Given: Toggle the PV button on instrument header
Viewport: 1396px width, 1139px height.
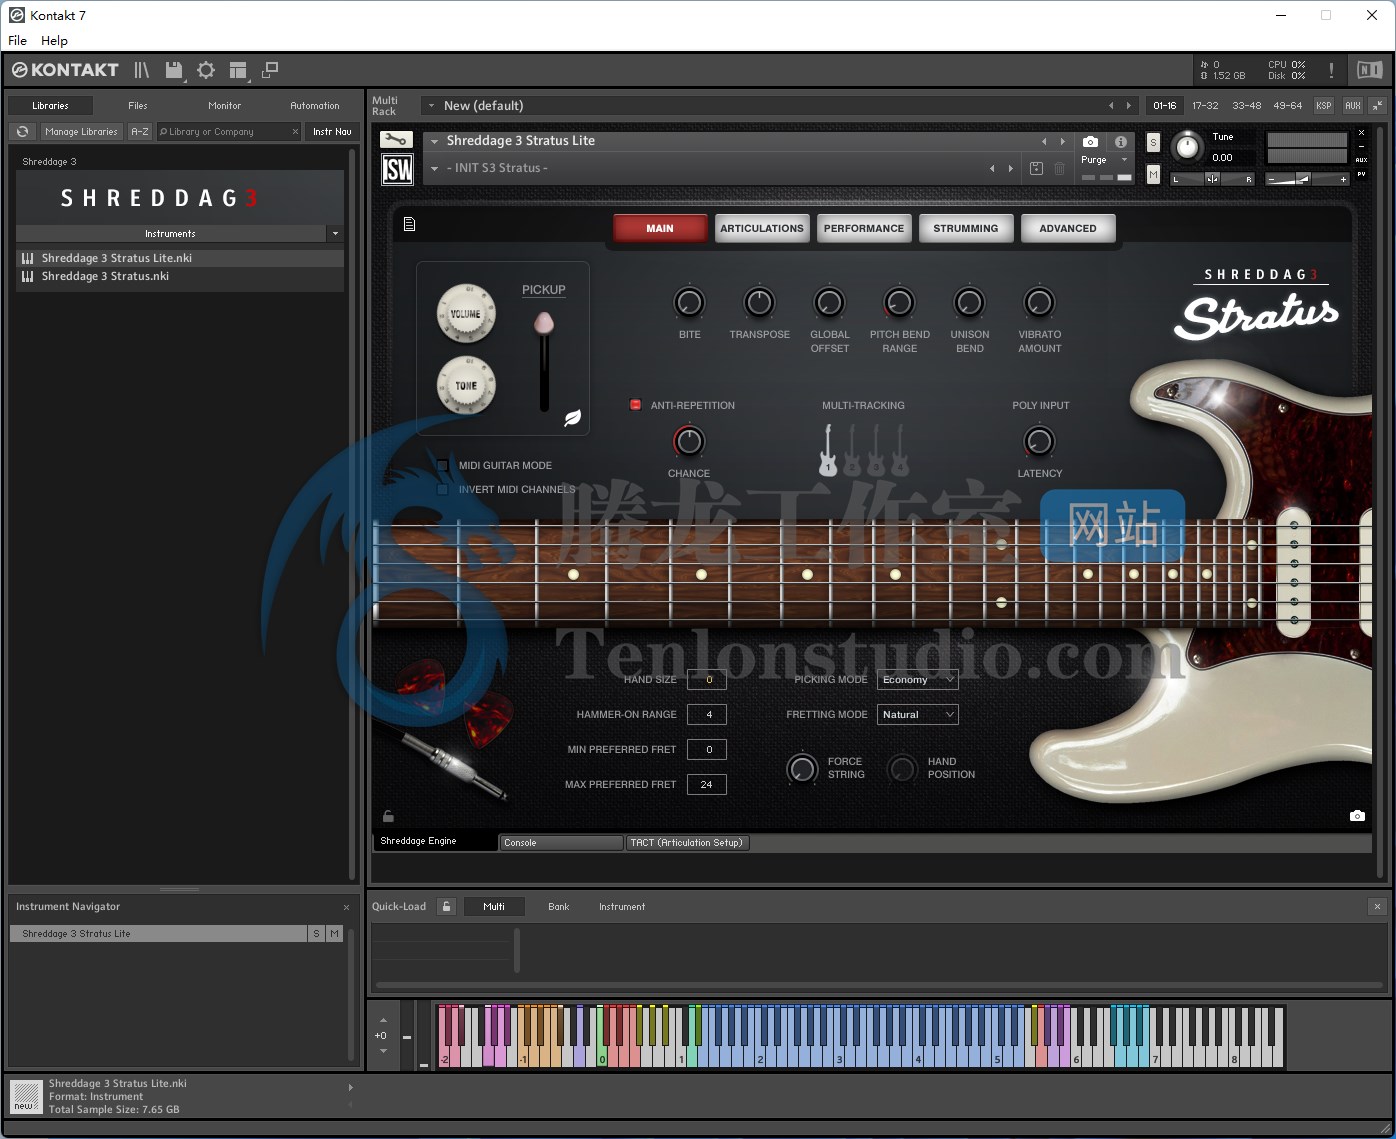Looking at the screenshot, I should click(1361, 175).
